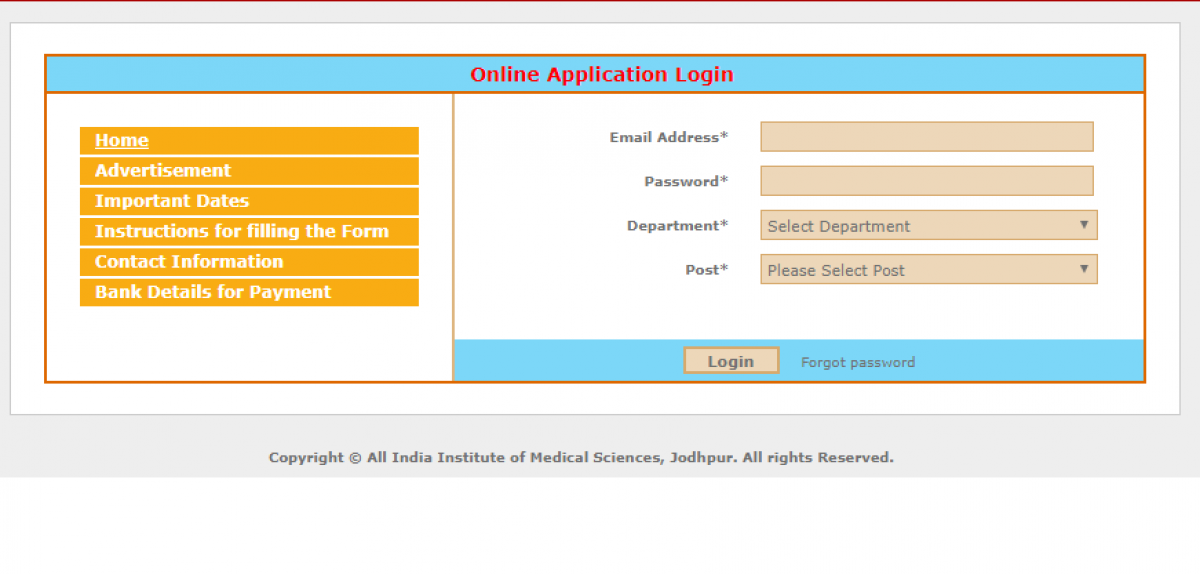Click the Department dropdown arrow icon
This screenshot has width=1200, height=574.
1083,225
